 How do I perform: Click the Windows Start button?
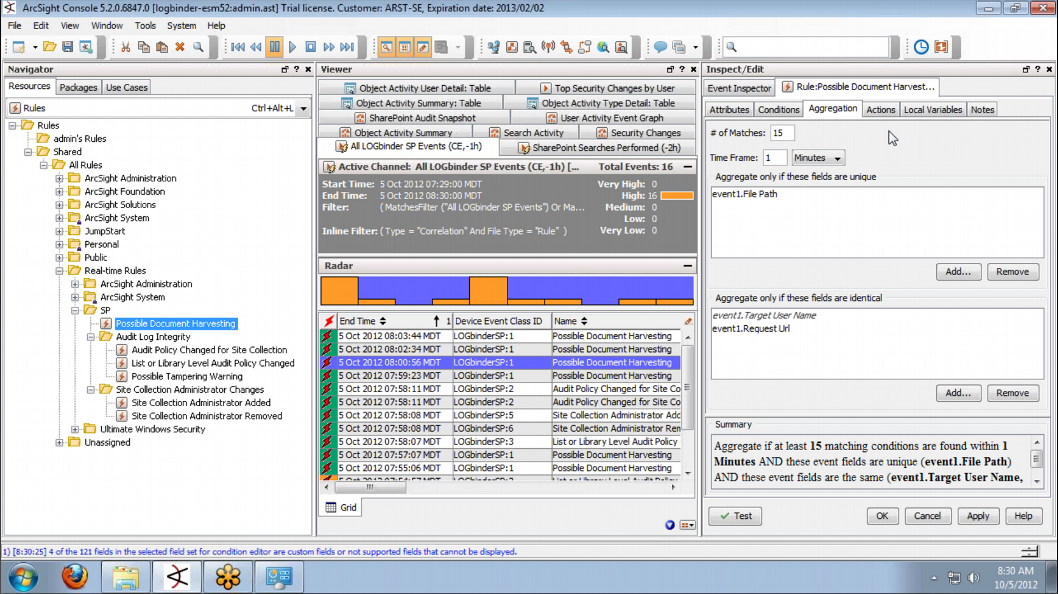[23, 578]
